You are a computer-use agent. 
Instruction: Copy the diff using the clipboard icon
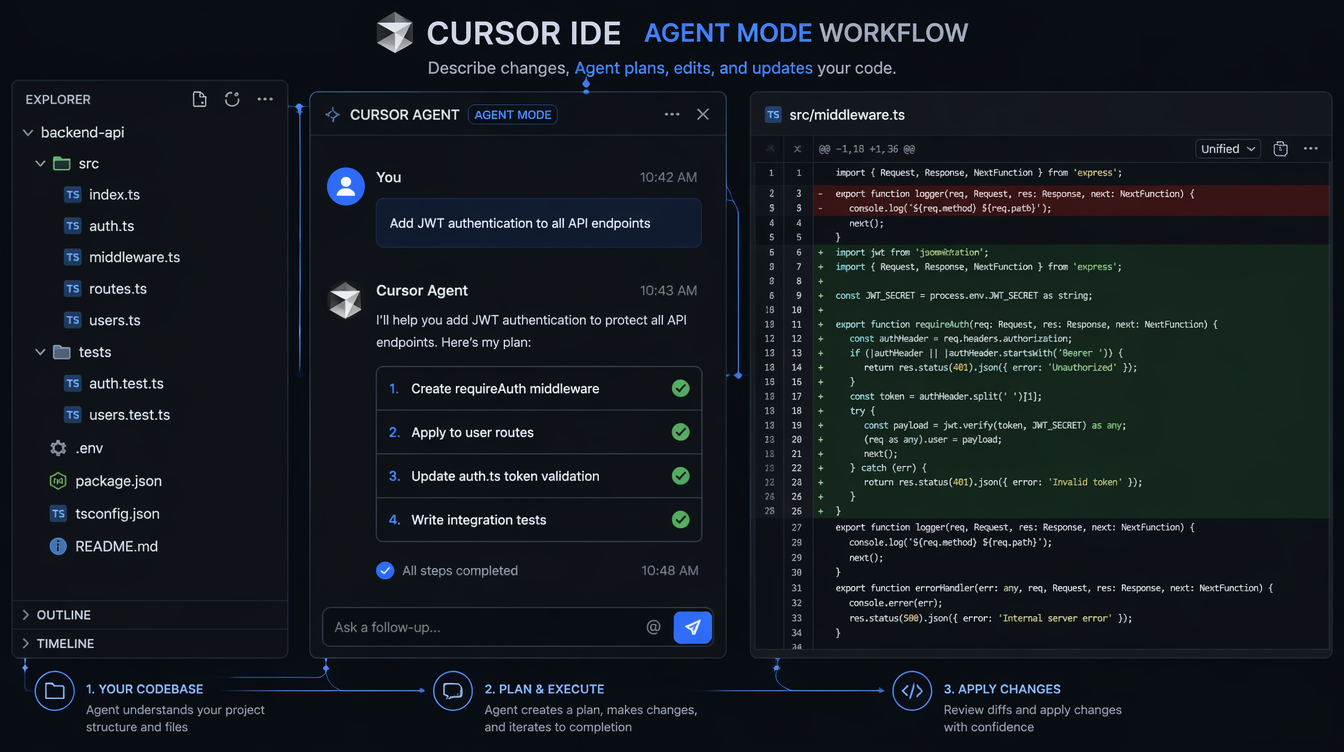pos(1280,148)
